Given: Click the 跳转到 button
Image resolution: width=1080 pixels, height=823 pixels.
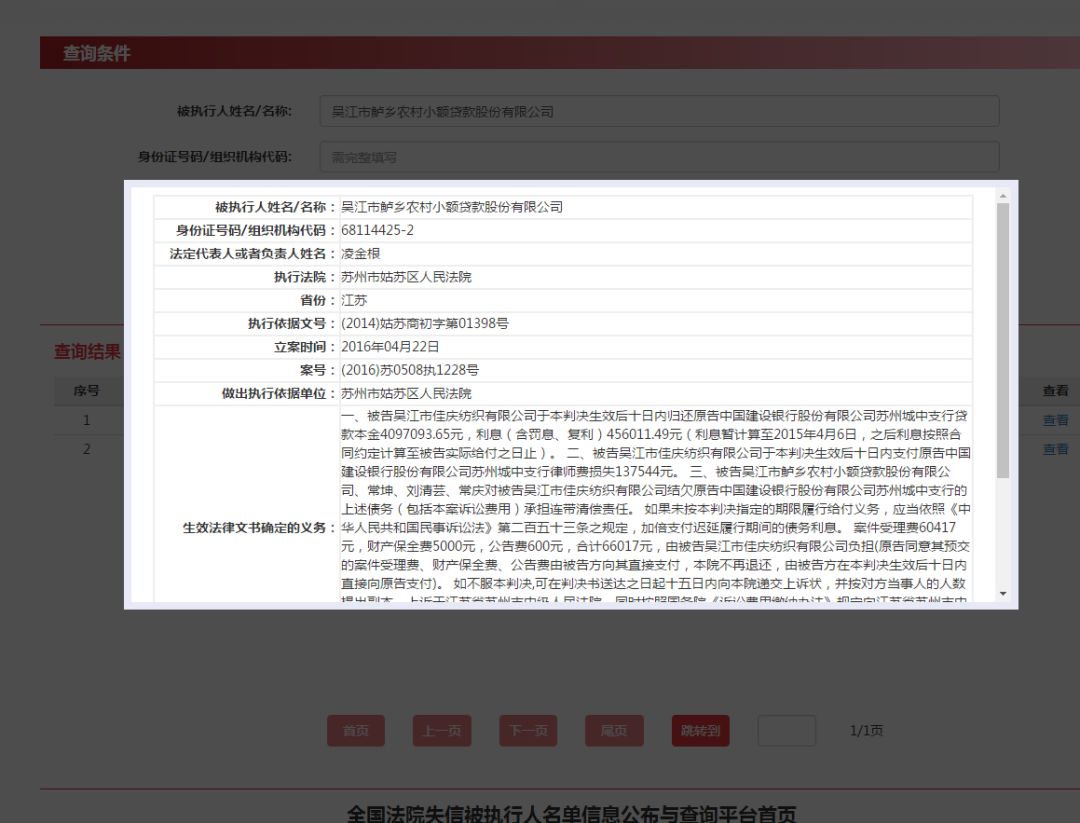Looking at the screenshot, I should pos(700,731).
